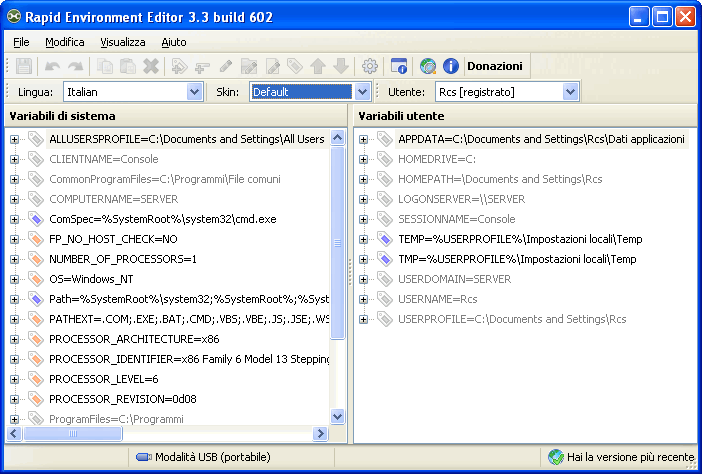
Task: Select the PROCESSOR_REVISION=0d08 row
Action: point(123,399)
